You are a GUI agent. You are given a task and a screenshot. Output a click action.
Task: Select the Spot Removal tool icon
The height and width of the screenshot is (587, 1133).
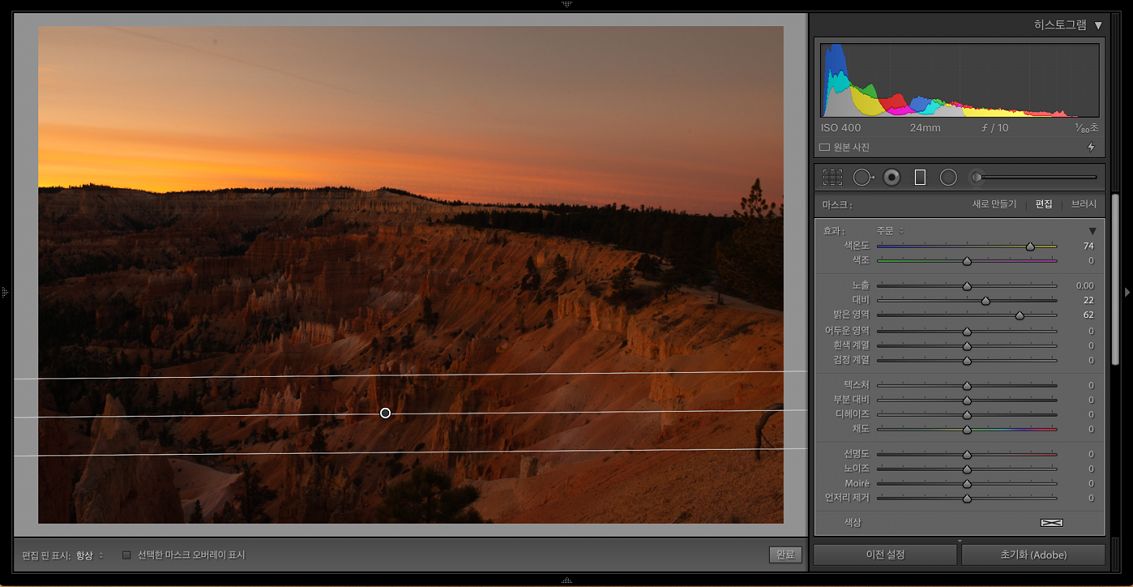[863, 177]
